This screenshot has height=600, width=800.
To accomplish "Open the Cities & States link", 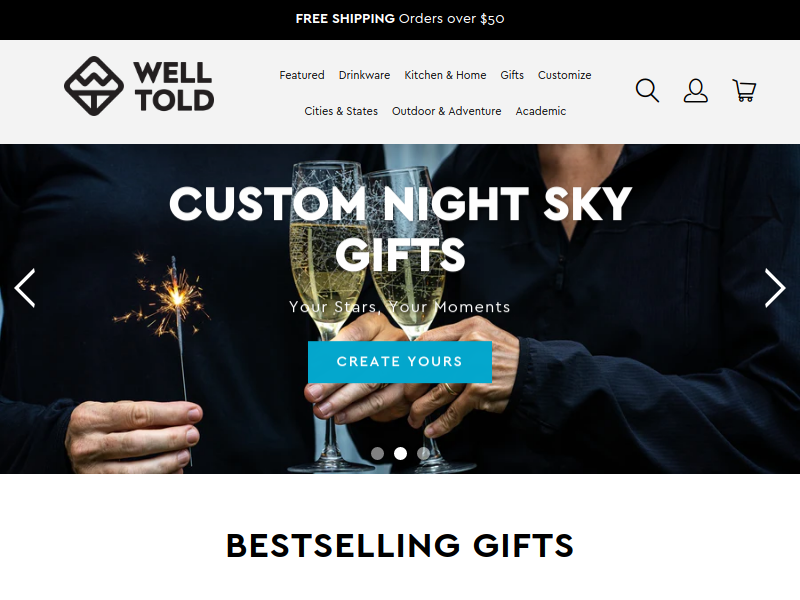I will click(341, 111).
